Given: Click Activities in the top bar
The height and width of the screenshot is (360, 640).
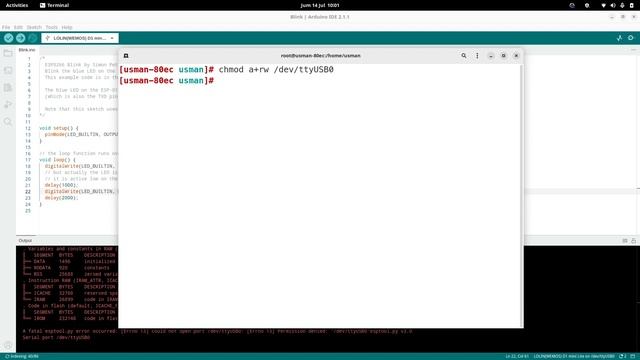Looking at the screenshot, I should pos(17,5).
